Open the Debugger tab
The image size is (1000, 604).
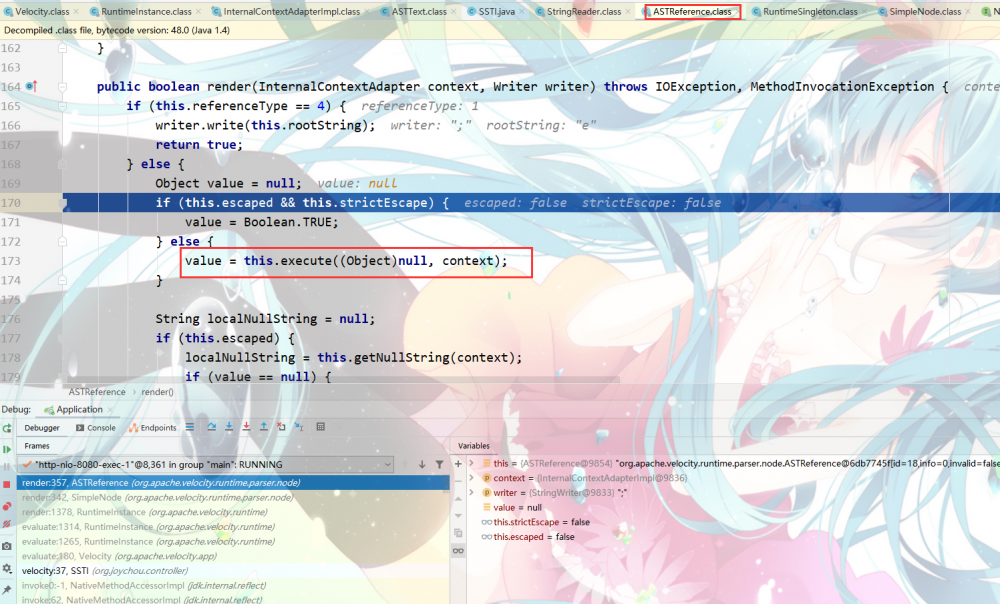tap(41, 428)
